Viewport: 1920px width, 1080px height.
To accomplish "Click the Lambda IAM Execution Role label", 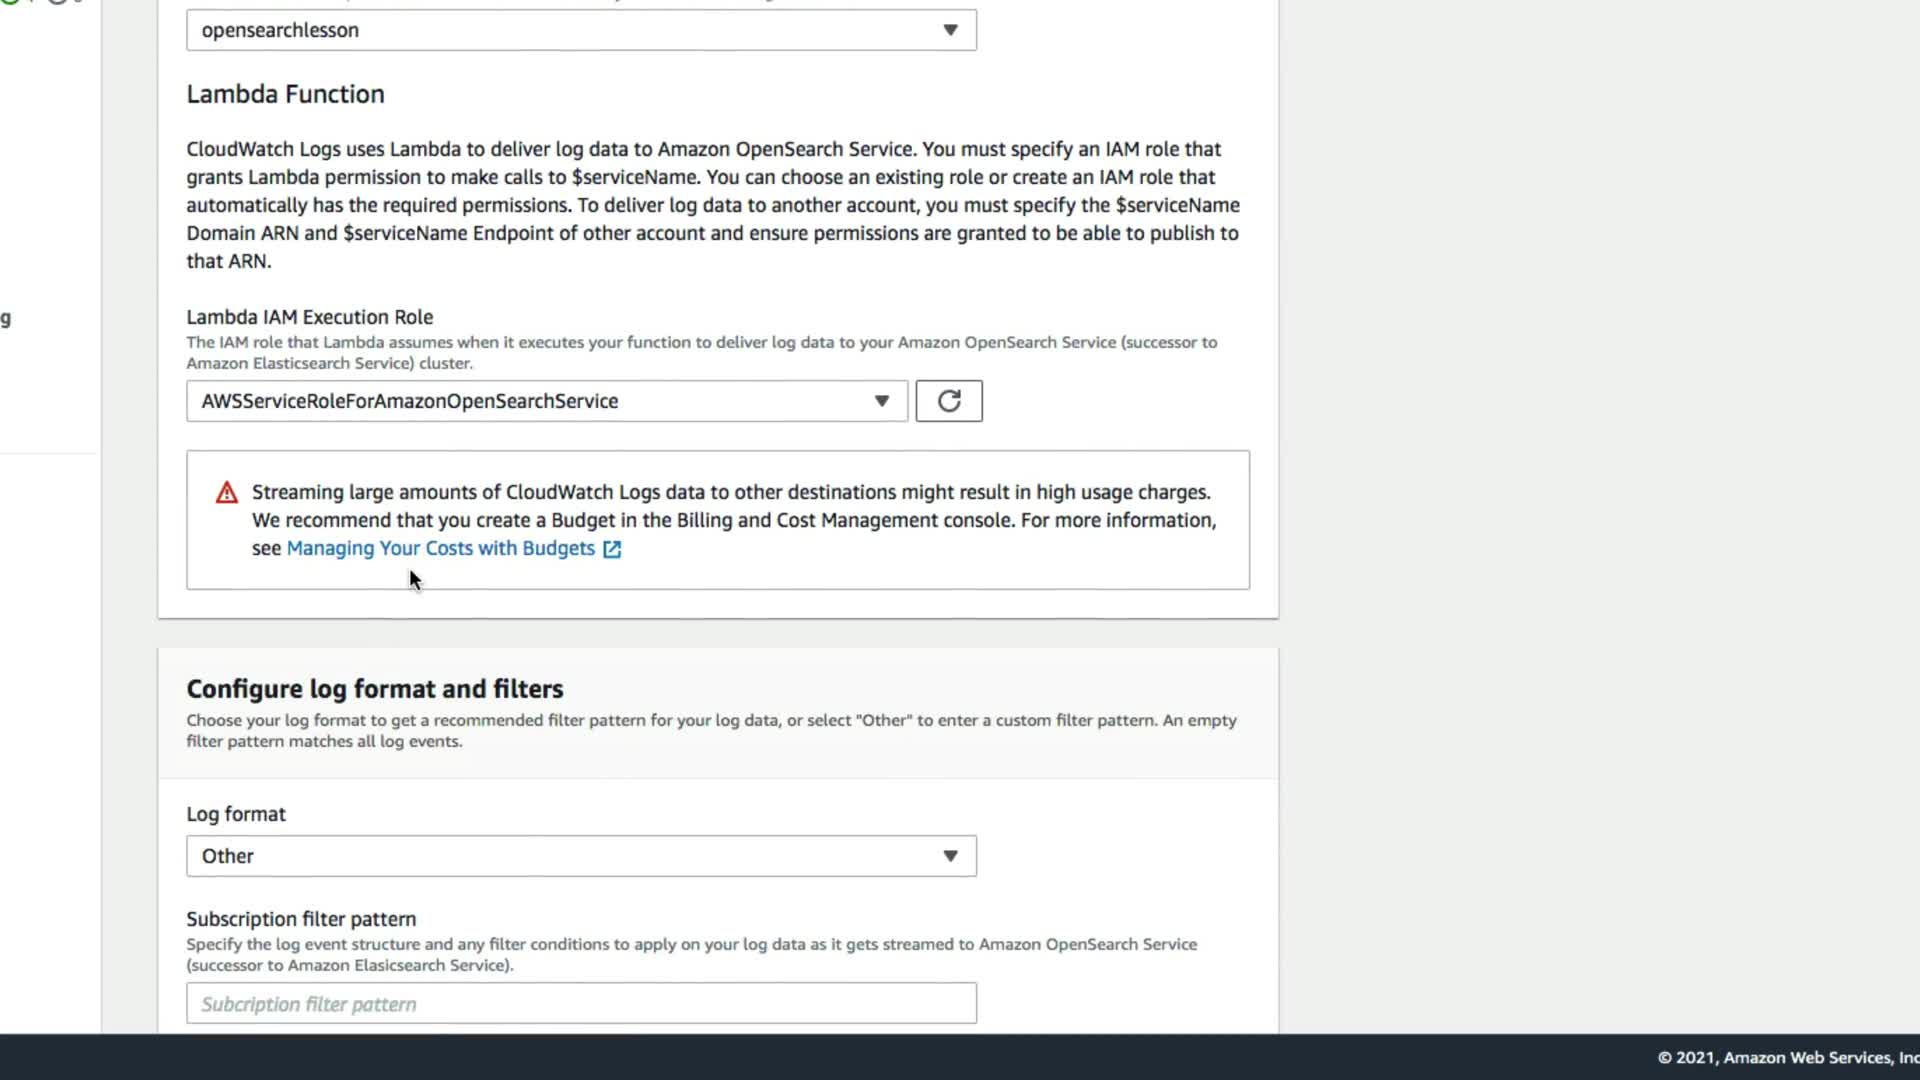I will (x=309, y=317).
